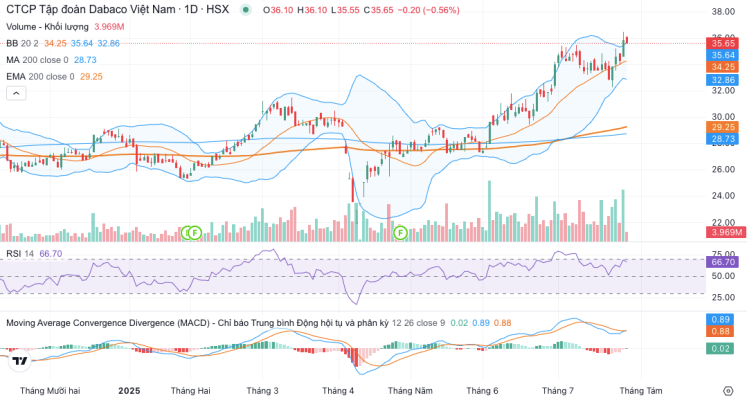Click the symbol title CTCP Tập đoàn Dabaco
The height and width of the screenshot is (400, 747).
(x=117, y=10)
